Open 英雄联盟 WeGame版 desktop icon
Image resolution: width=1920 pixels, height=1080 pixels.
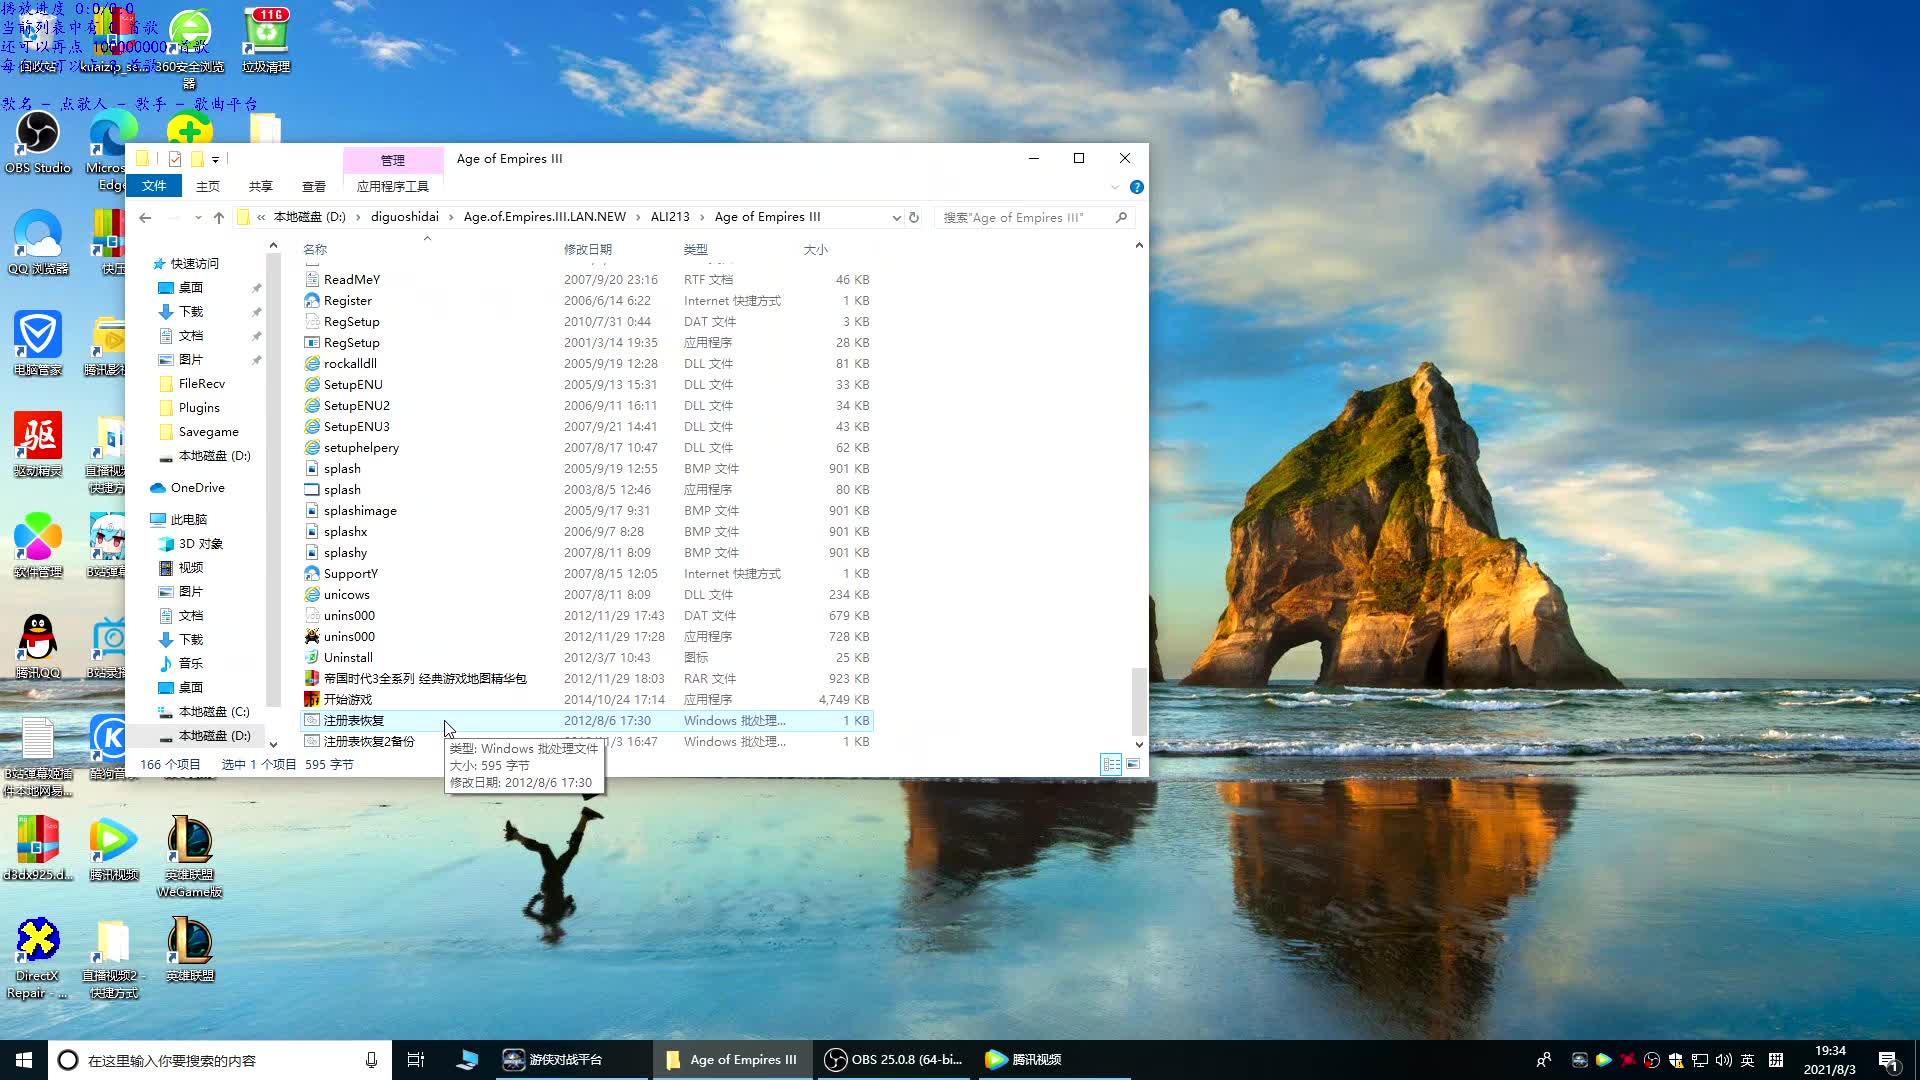(x=190, y=856)
